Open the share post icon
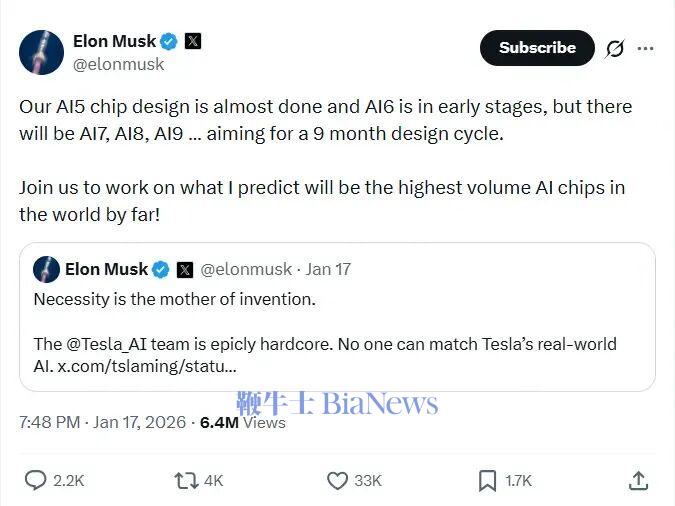Viewport: 675px width, 506px height. coord(638,481)
